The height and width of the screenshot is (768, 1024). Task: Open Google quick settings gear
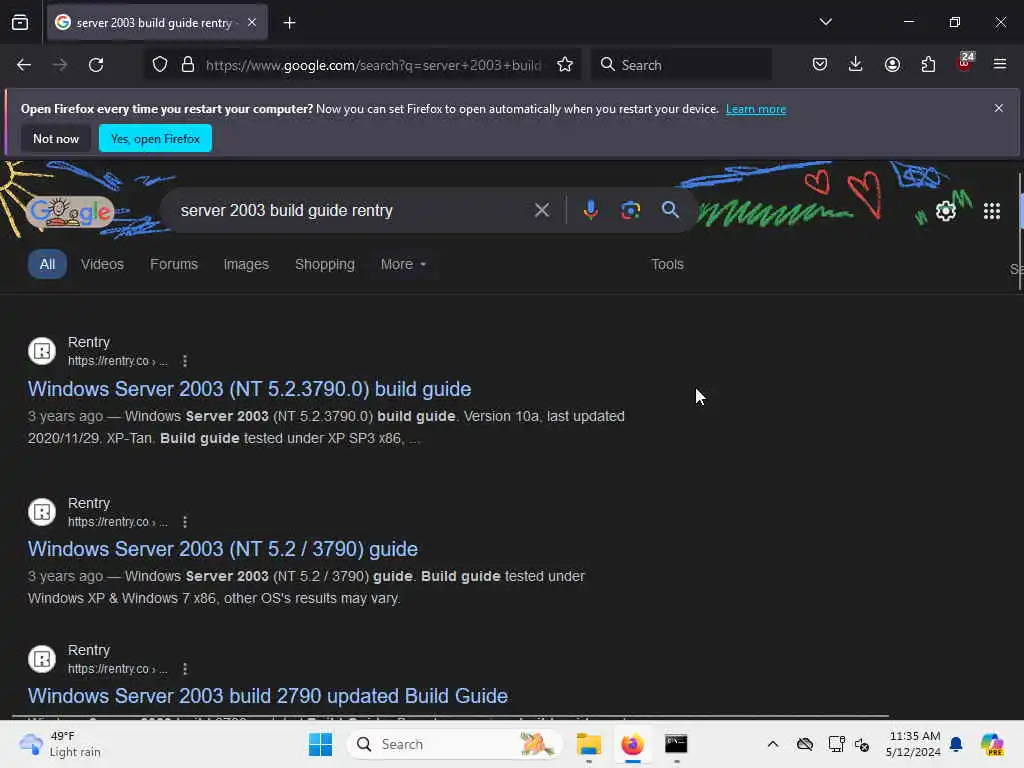(946, 211)
